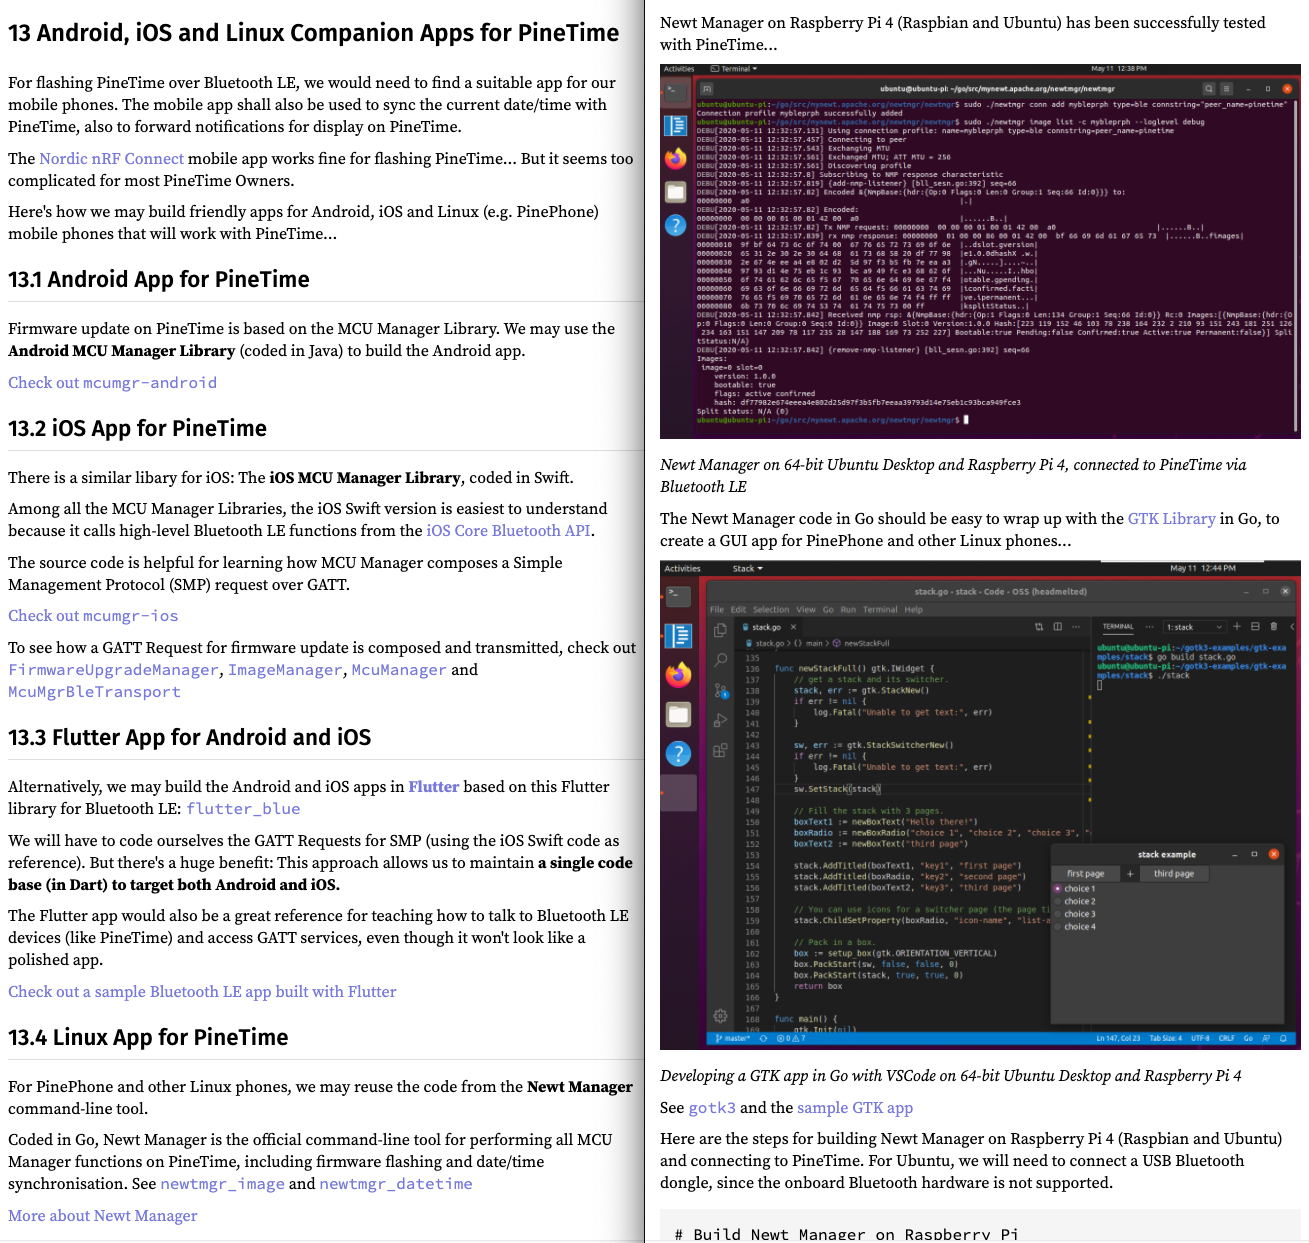Open Source Control icon in VSCode sidebar

click(x=720, y=690)
